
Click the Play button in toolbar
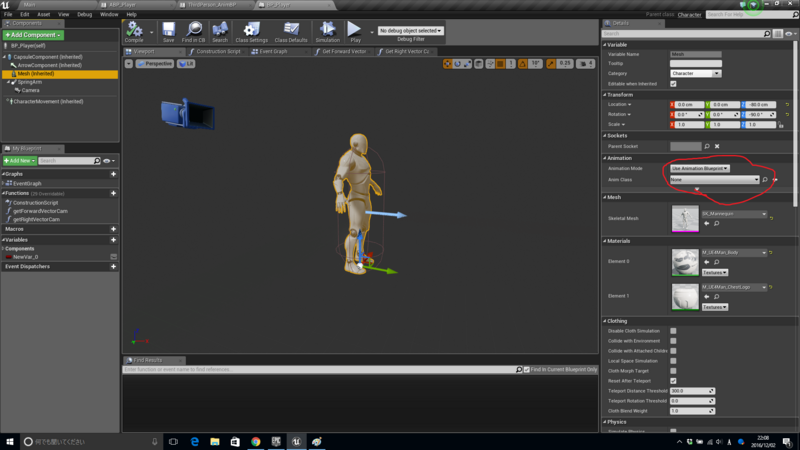(355, 32)
